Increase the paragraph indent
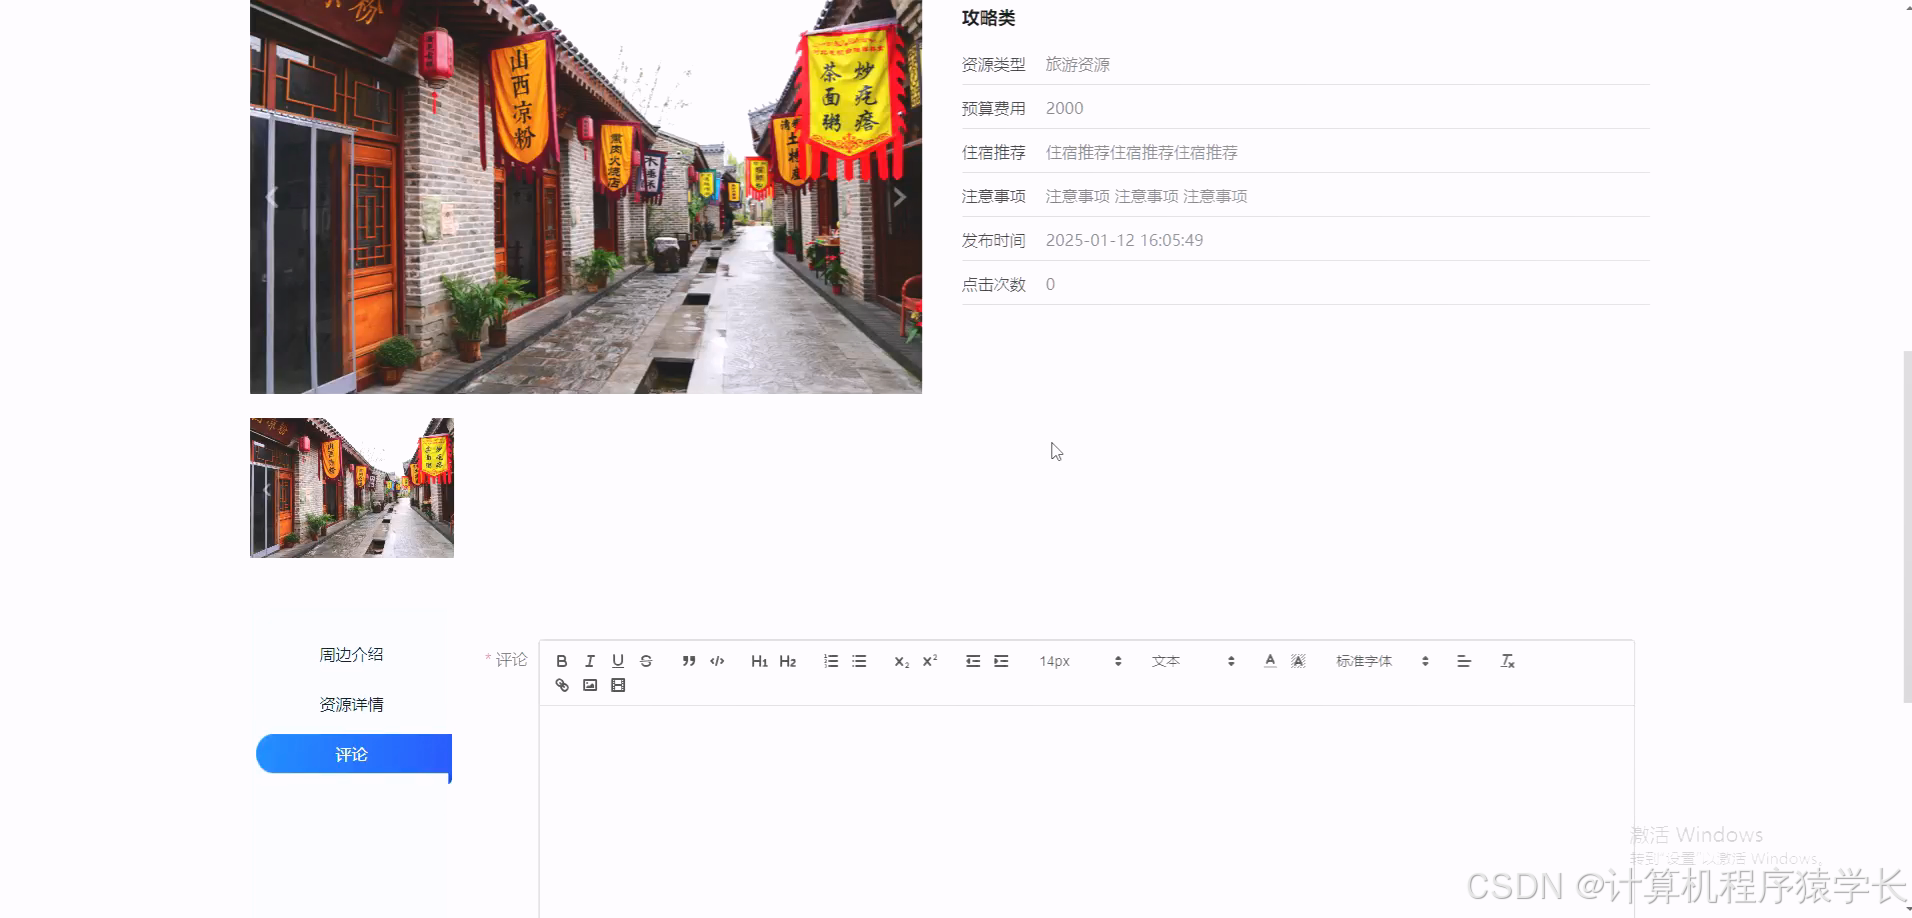The height and width of the screenshot is (918, 1912). pyautogui.click(x=1001, y=661)
